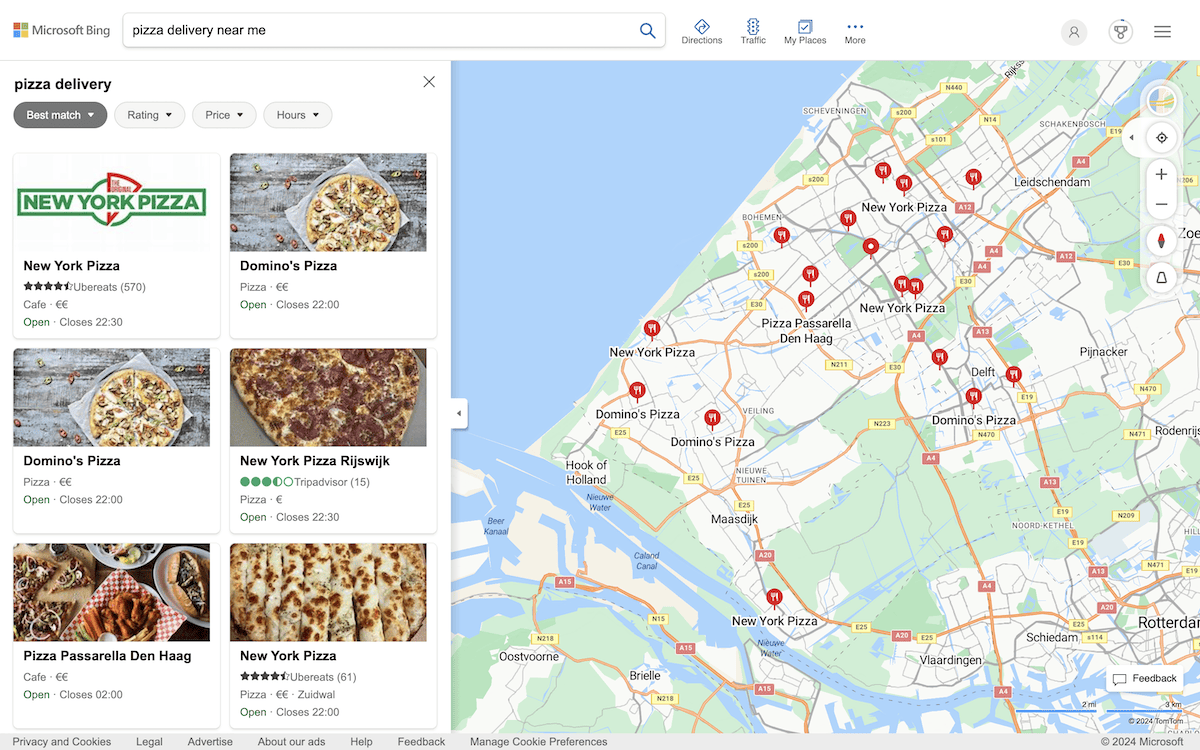Open the Price filter dropdown
The height and width of the screenshot is (750, 1200).
point(224,115)
